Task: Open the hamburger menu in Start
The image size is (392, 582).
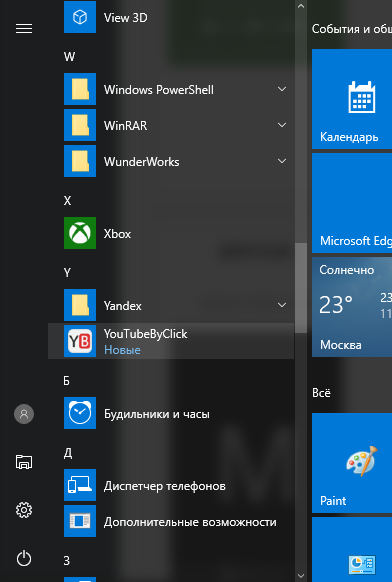Action: (24, 29)
